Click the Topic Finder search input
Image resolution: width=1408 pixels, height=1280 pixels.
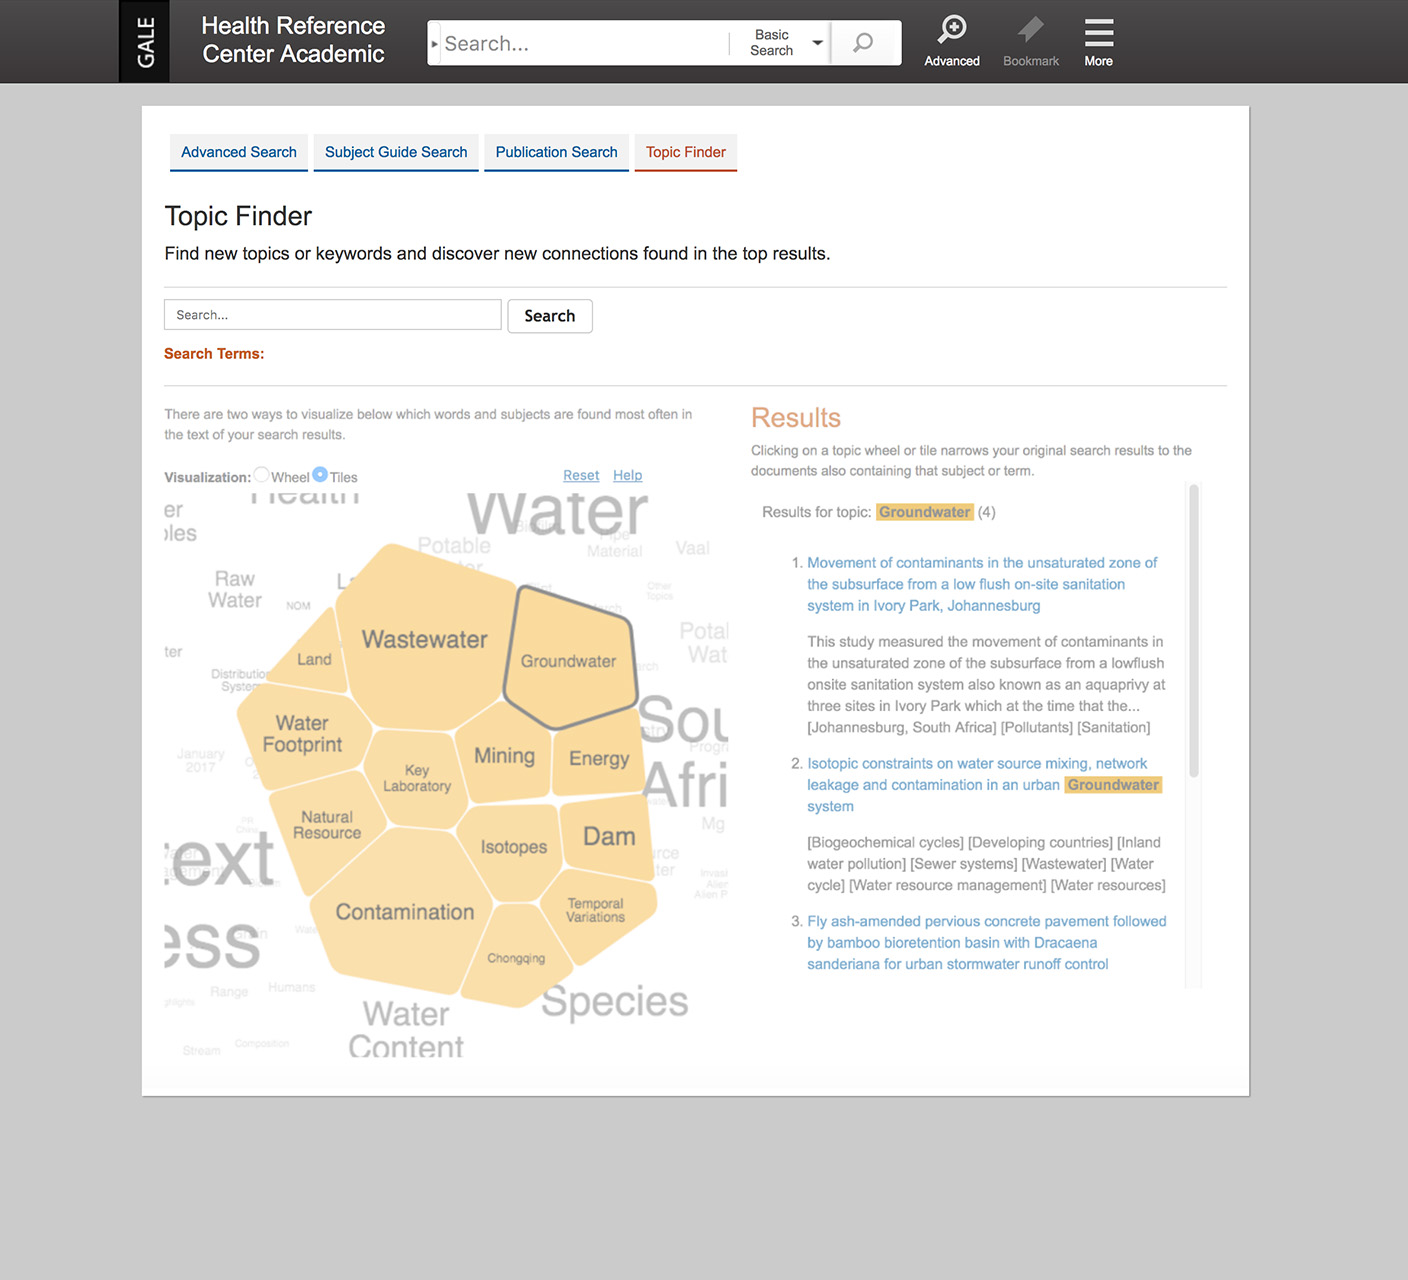click(x=332, y=315)
